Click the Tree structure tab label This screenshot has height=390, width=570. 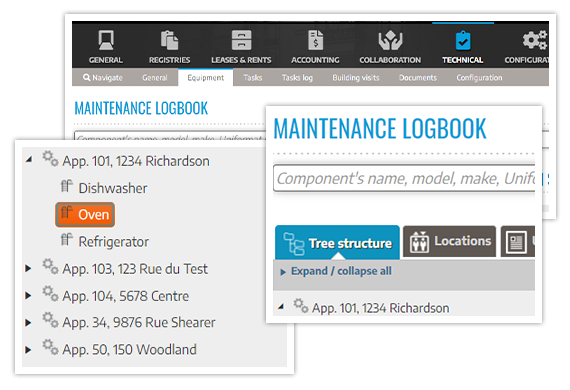click(x=350, y=243)
